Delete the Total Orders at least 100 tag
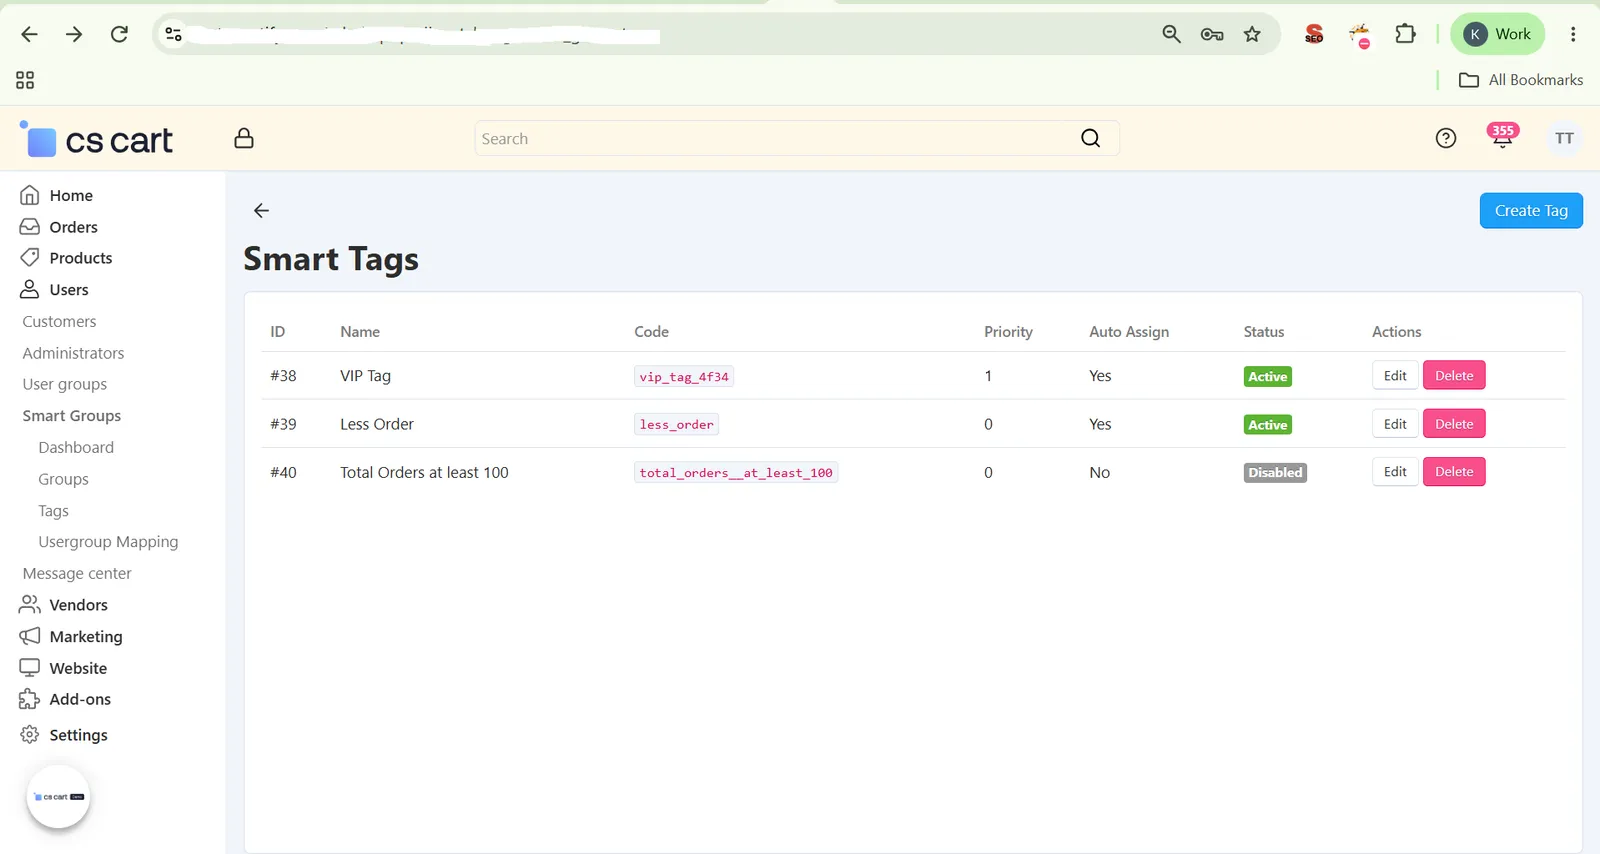Viewport: 1600px width, 854px height. point(1454,472)
